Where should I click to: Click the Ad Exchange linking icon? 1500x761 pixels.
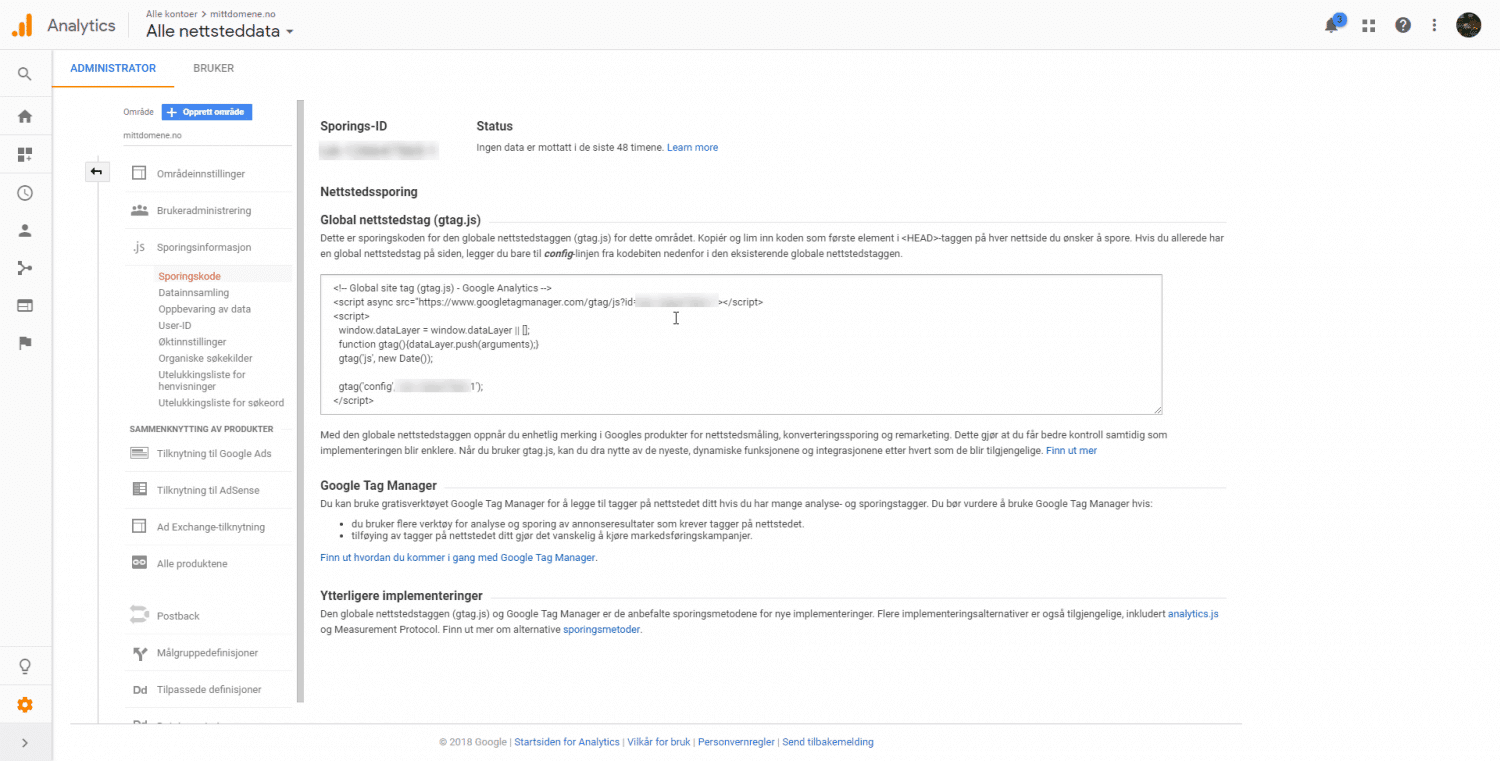[139, 527]
